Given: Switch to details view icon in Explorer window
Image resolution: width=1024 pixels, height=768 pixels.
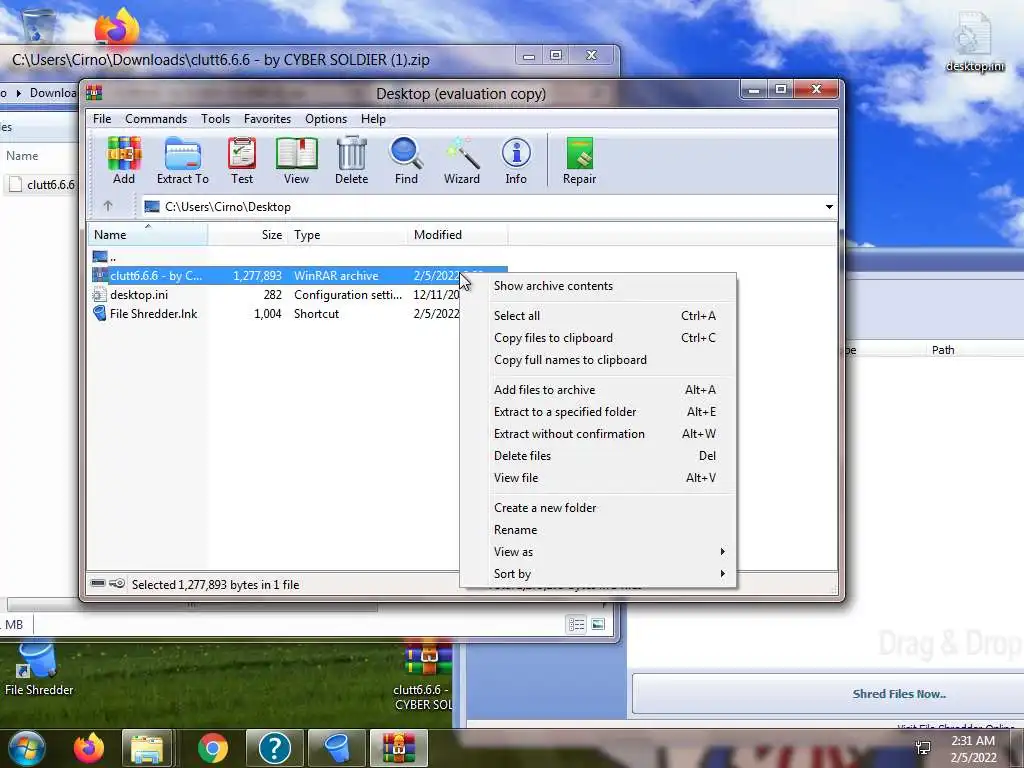Looking at the screenshot, I should (577, 625).
